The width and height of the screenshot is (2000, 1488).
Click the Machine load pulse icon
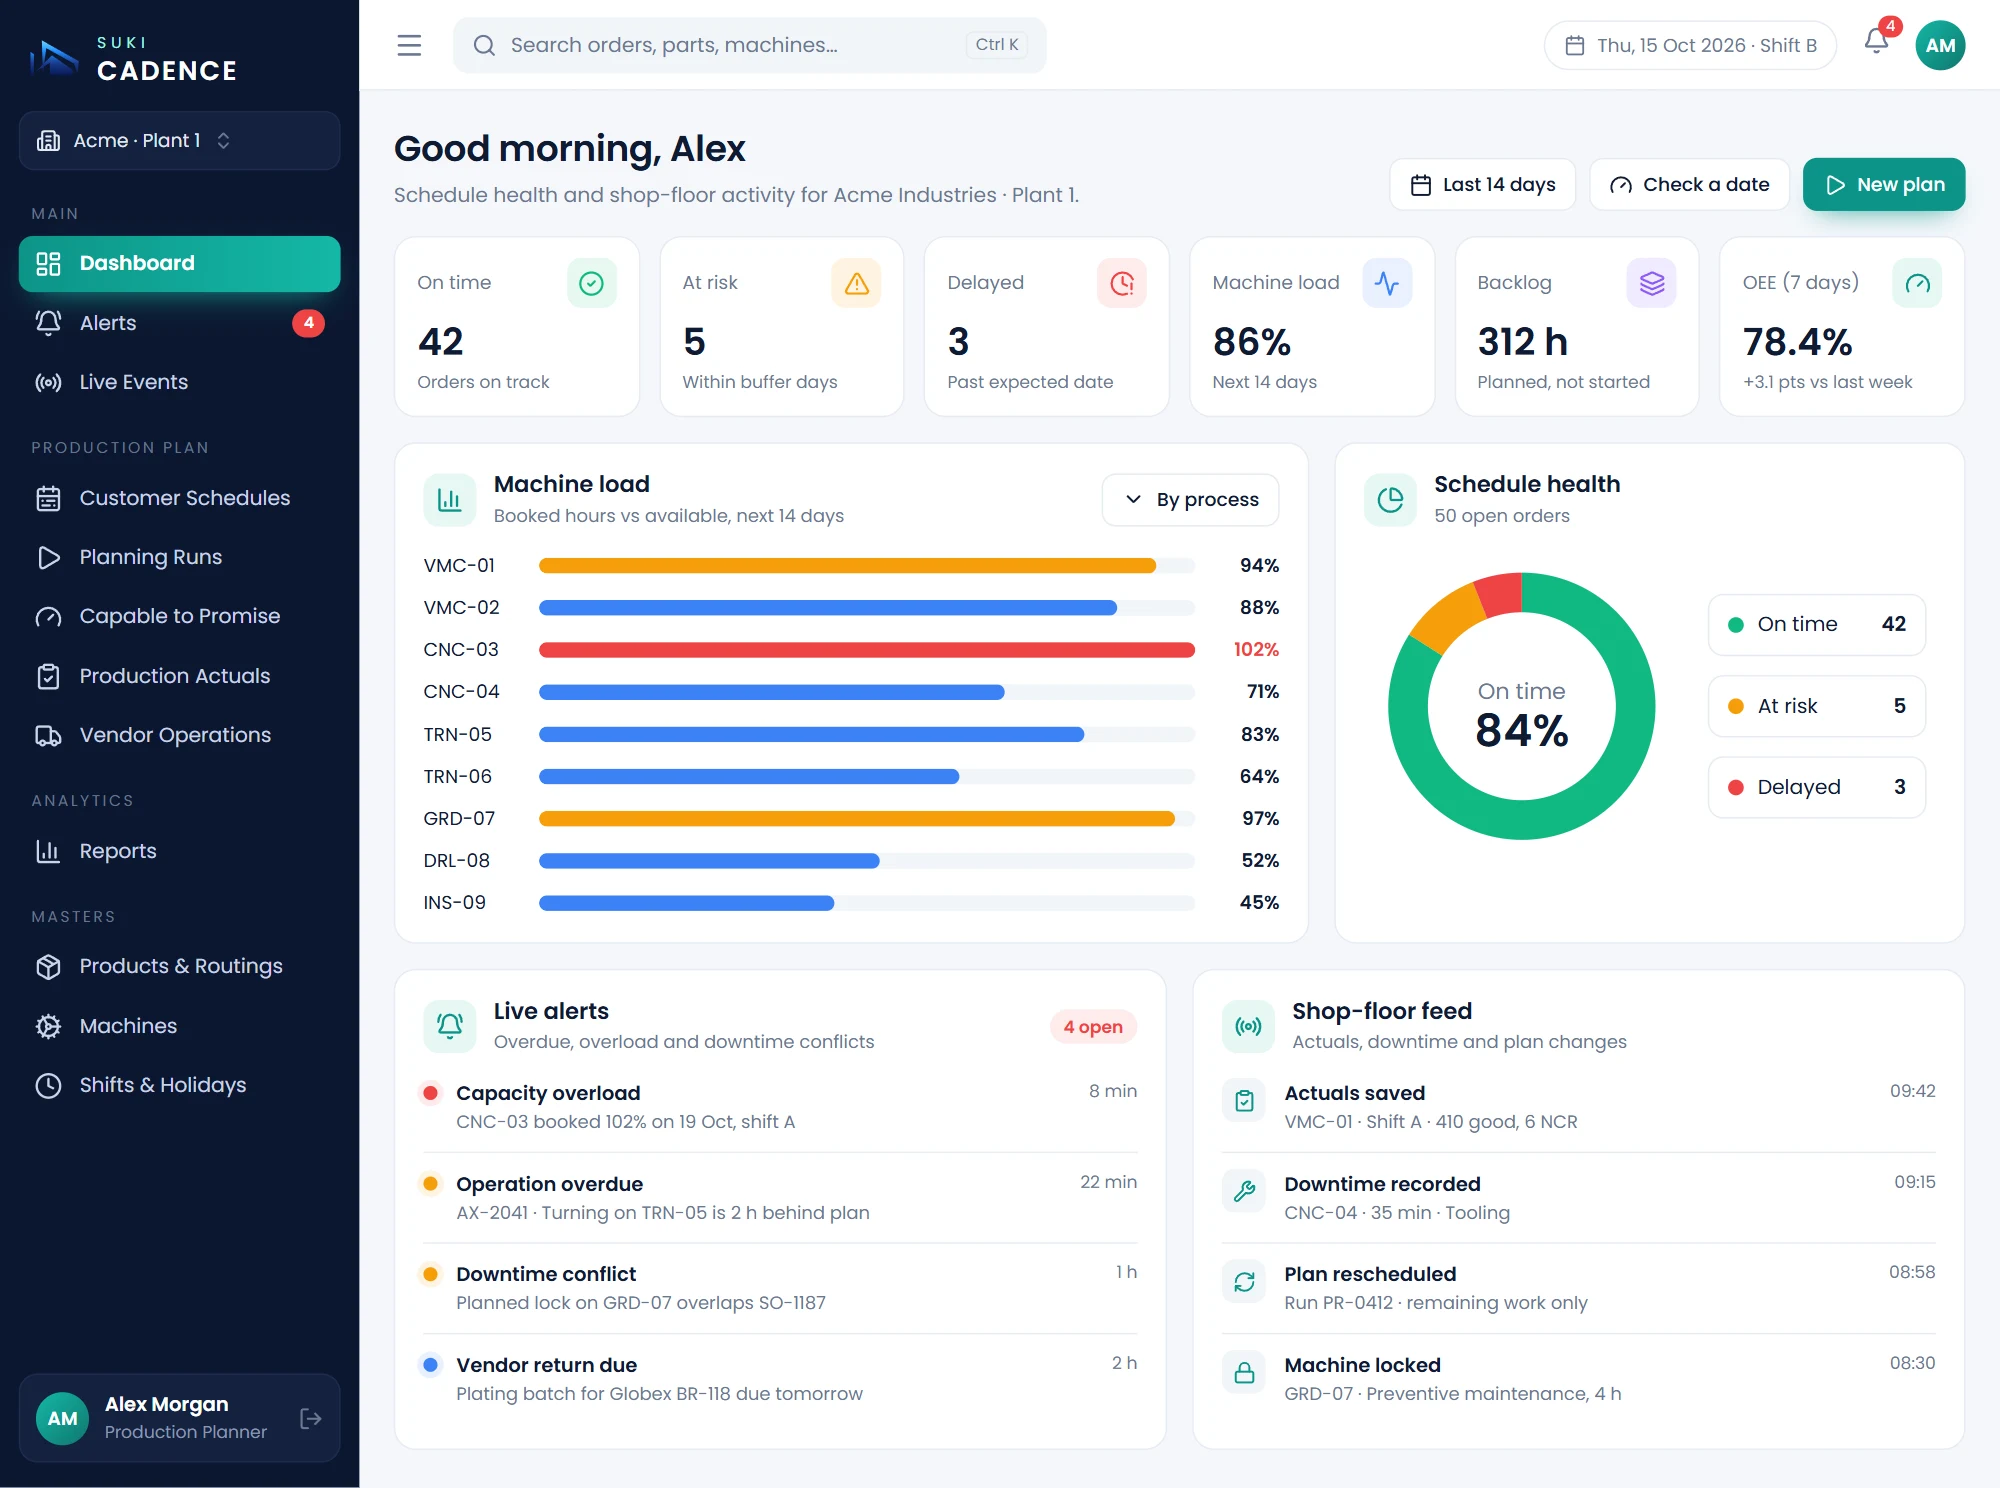tap(1387, 283)
